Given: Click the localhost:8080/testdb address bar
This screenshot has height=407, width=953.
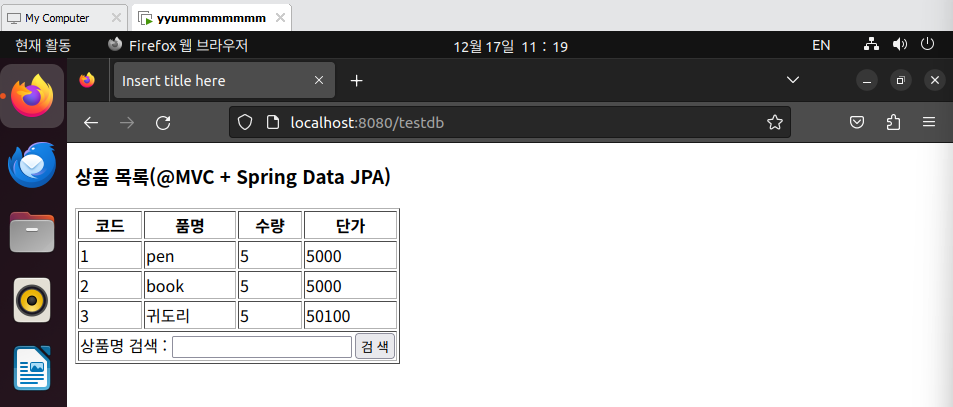Looking at the screenshot, I should [x=509, y=123].
